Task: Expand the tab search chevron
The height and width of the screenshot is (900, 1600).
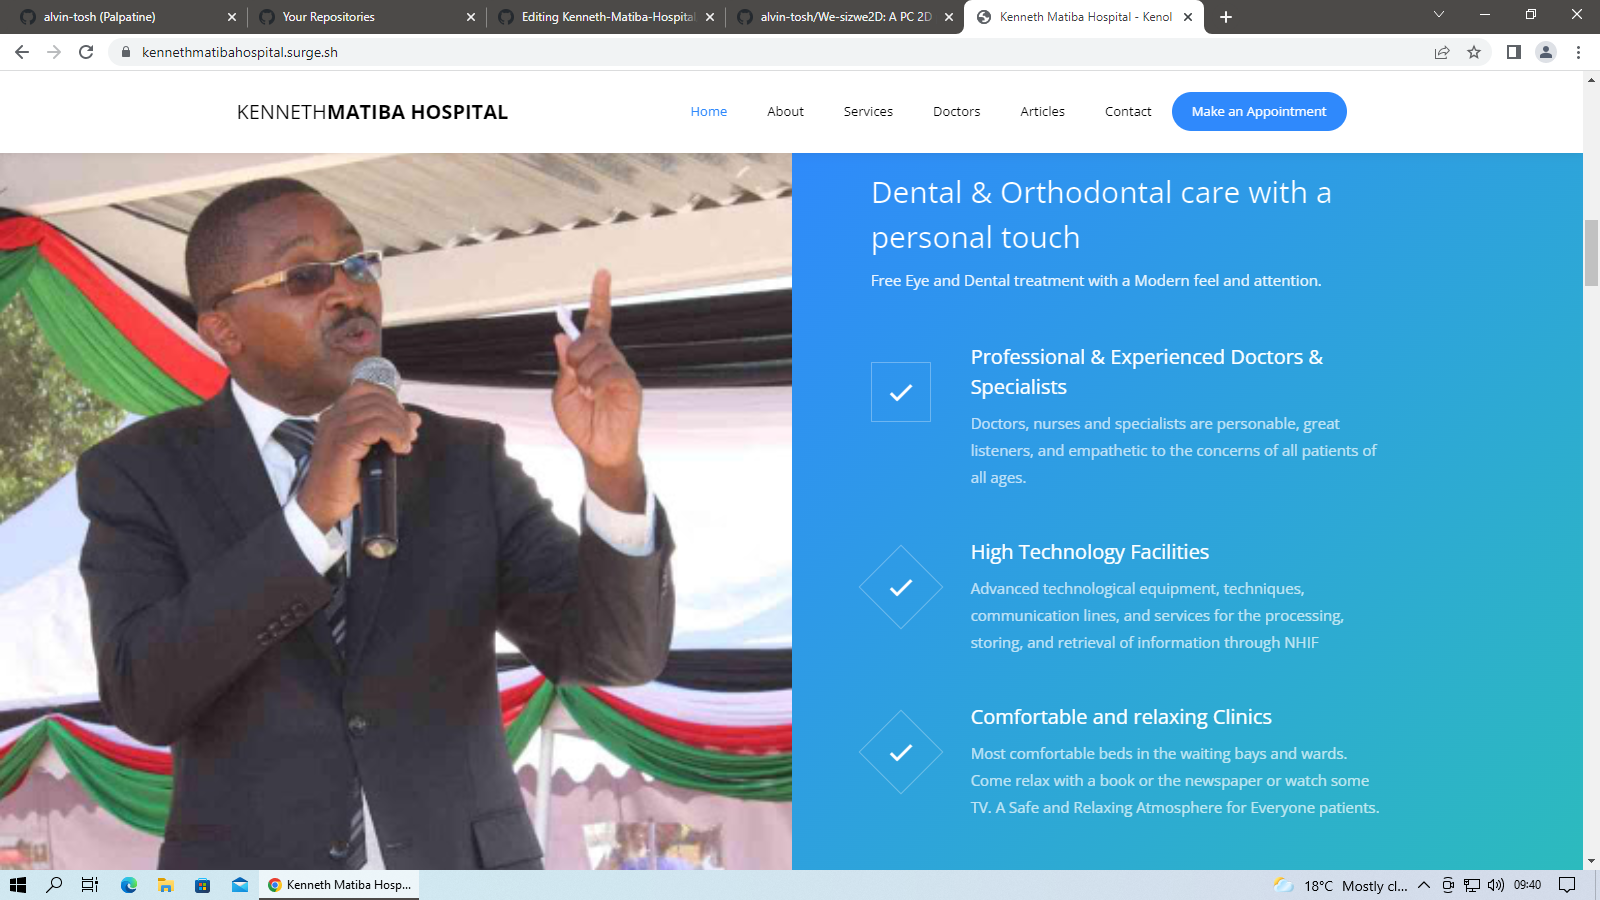Action: pyautogui.click(x=1439, y=14)
